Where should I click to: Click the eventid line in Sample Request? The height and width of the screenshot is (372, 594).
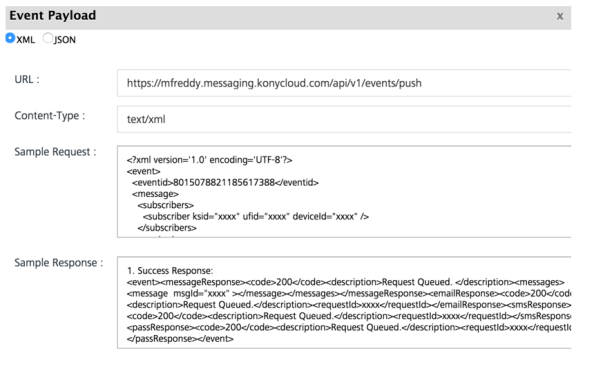point(225,183)
